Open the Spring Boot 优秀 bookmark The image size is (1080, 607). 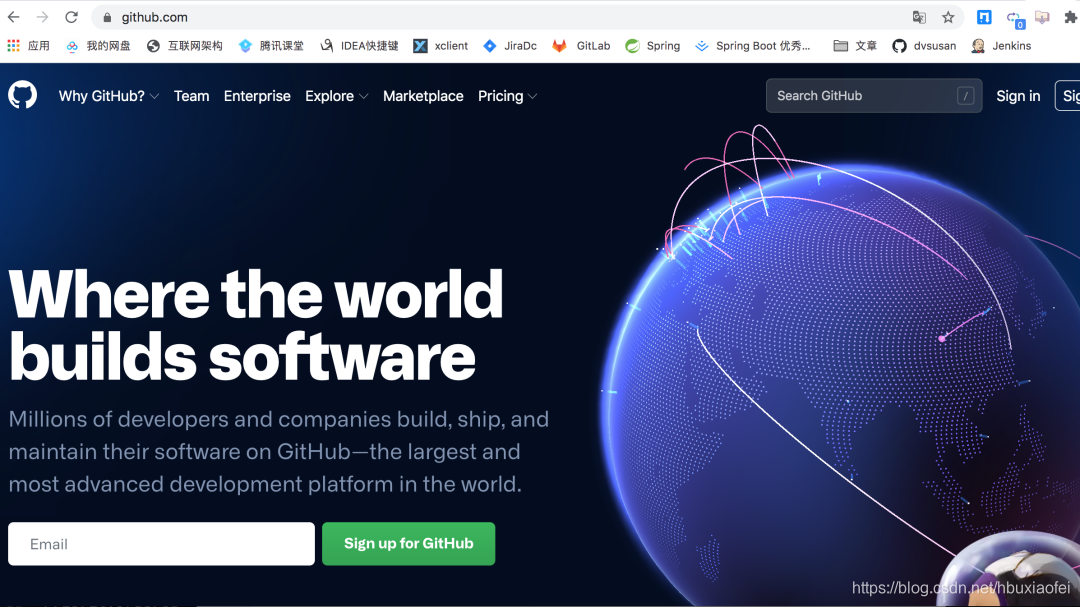coord(753,46)
